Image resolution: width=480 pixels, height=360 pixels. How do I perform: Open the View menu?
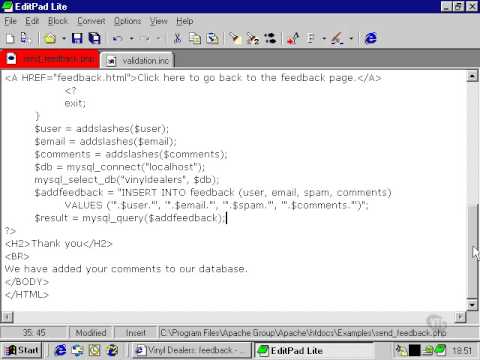158,21
